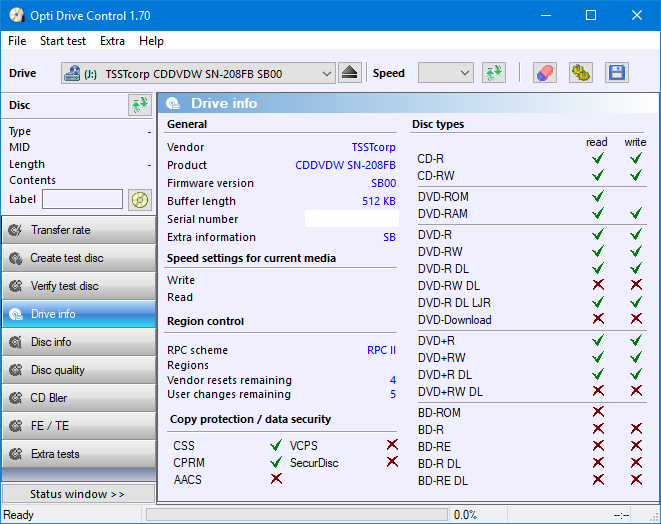This screenshot has width=661, height=524.
Task: Select Verify test disc
Action: click(79, 286)
